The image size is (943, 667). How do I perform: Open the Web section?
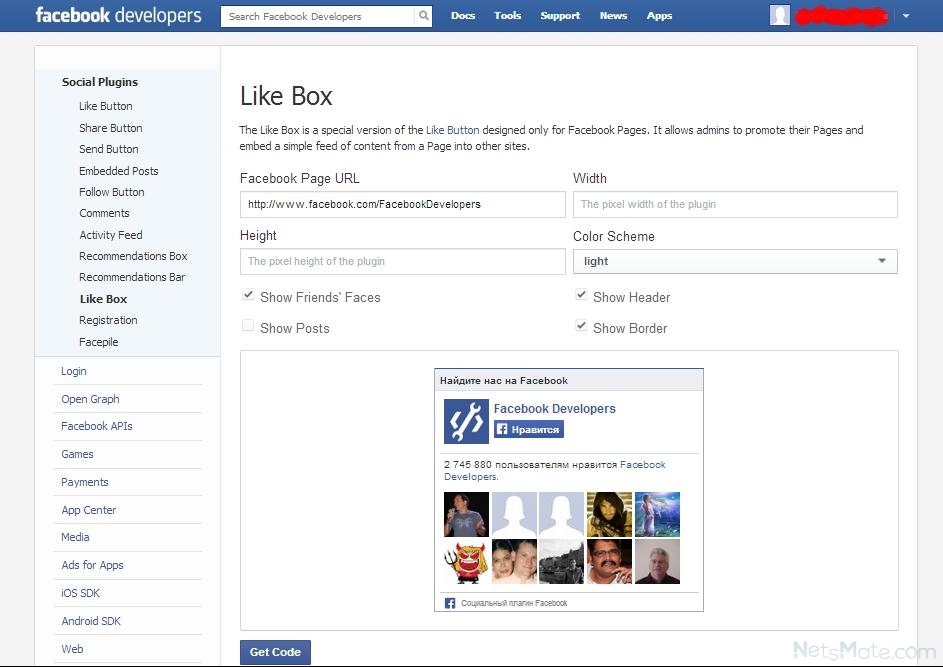(72, 649)
